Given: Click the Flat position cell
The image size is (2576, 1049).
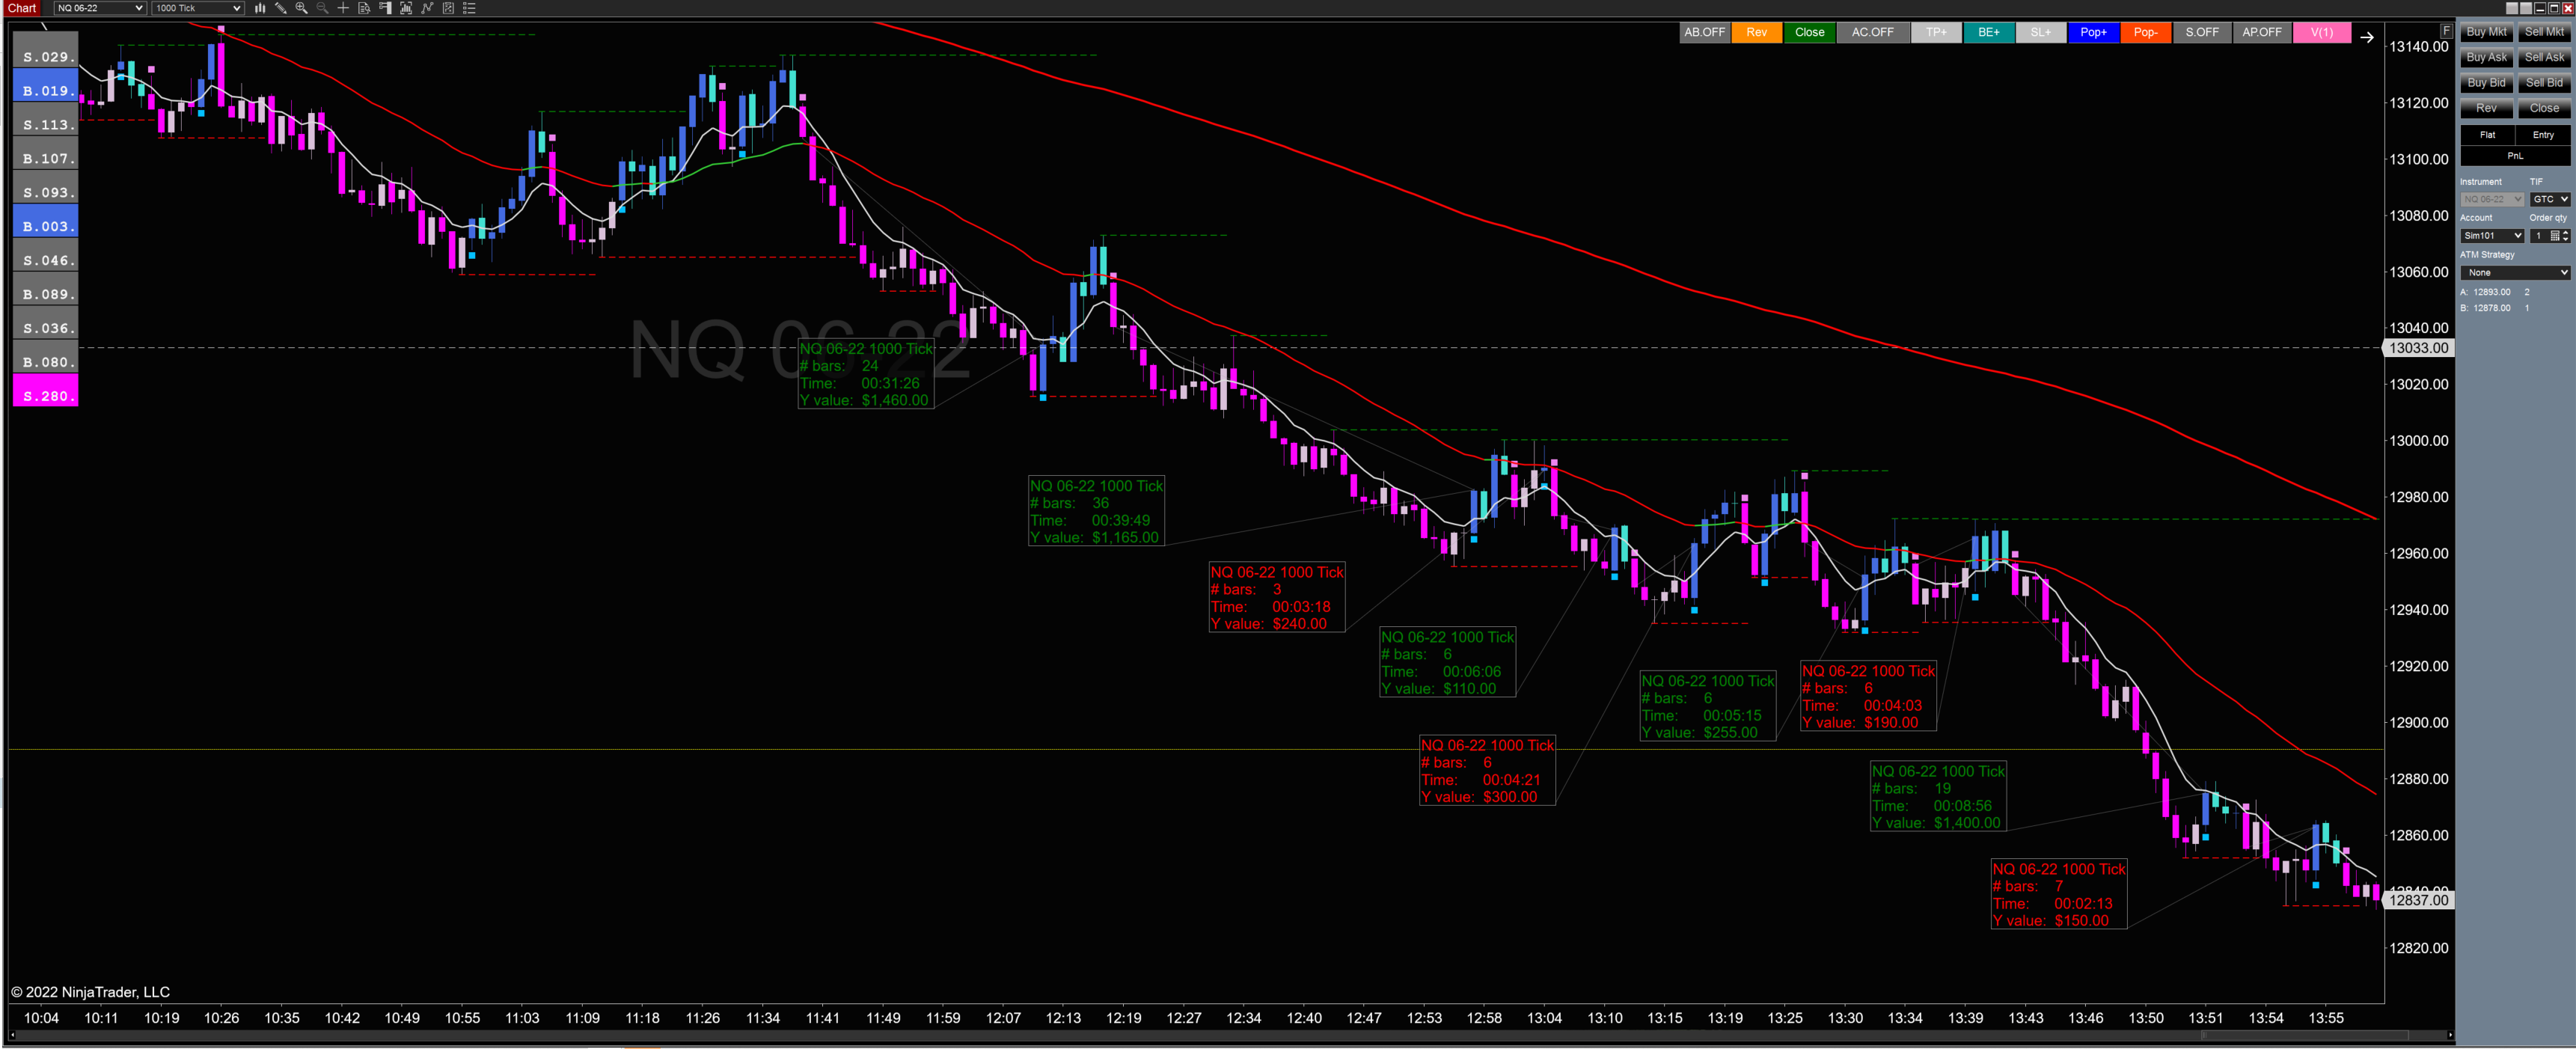Looking at the screenshot, I should click(2487, 135).
